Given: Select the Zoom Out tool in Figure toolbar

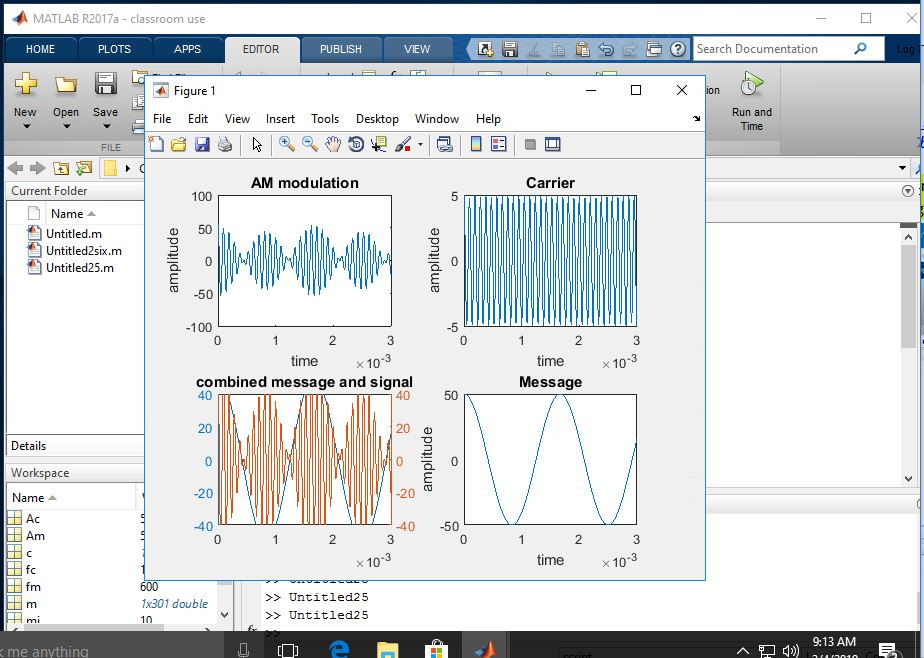Looking at the screenshot, I should point(310,145).
